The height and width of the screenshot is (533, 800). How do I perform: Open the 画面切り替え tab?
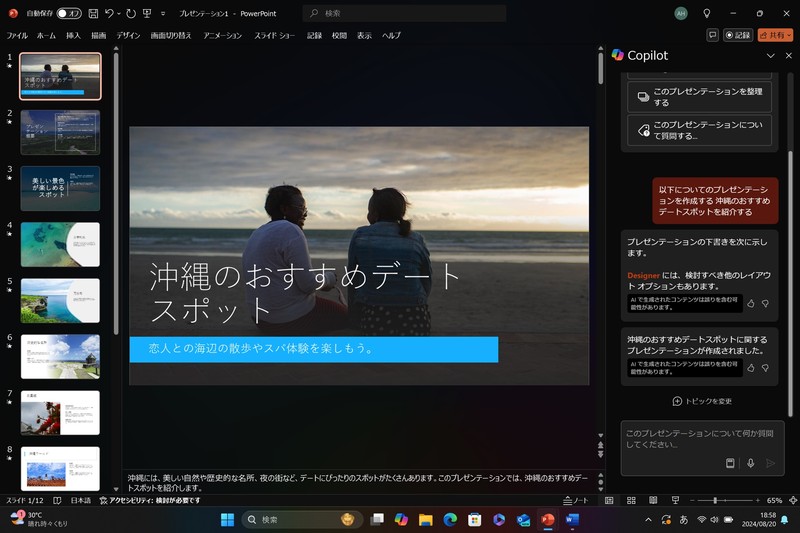pyautogui.click(x=171, y=35)
